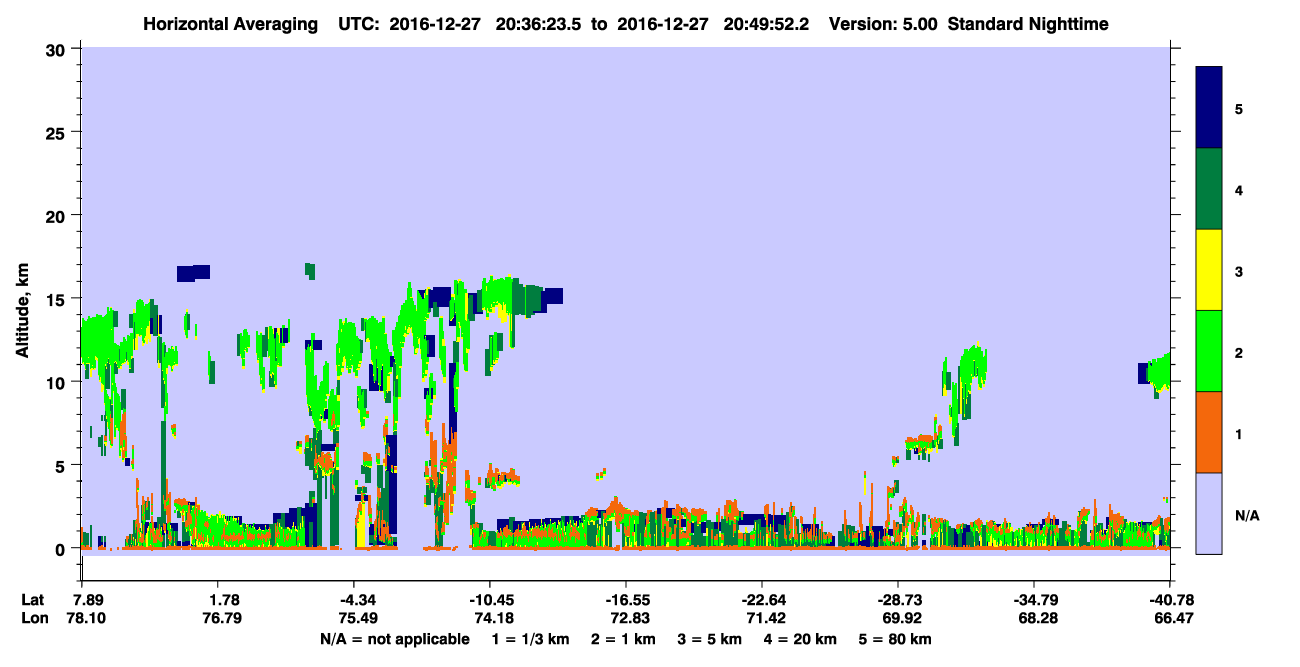Click the dark blue color bar segment 5
This screenshot has height=667, width=1300.
pyautogui.click(x=1209, y=107)
